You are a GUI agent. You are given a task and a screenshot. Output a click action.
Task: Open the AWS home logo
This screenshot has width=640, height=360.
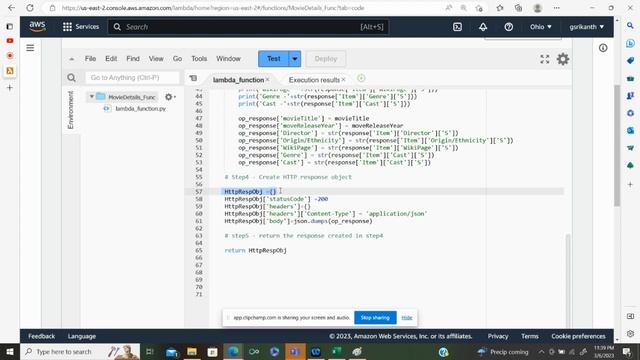[x=38, y=27]
